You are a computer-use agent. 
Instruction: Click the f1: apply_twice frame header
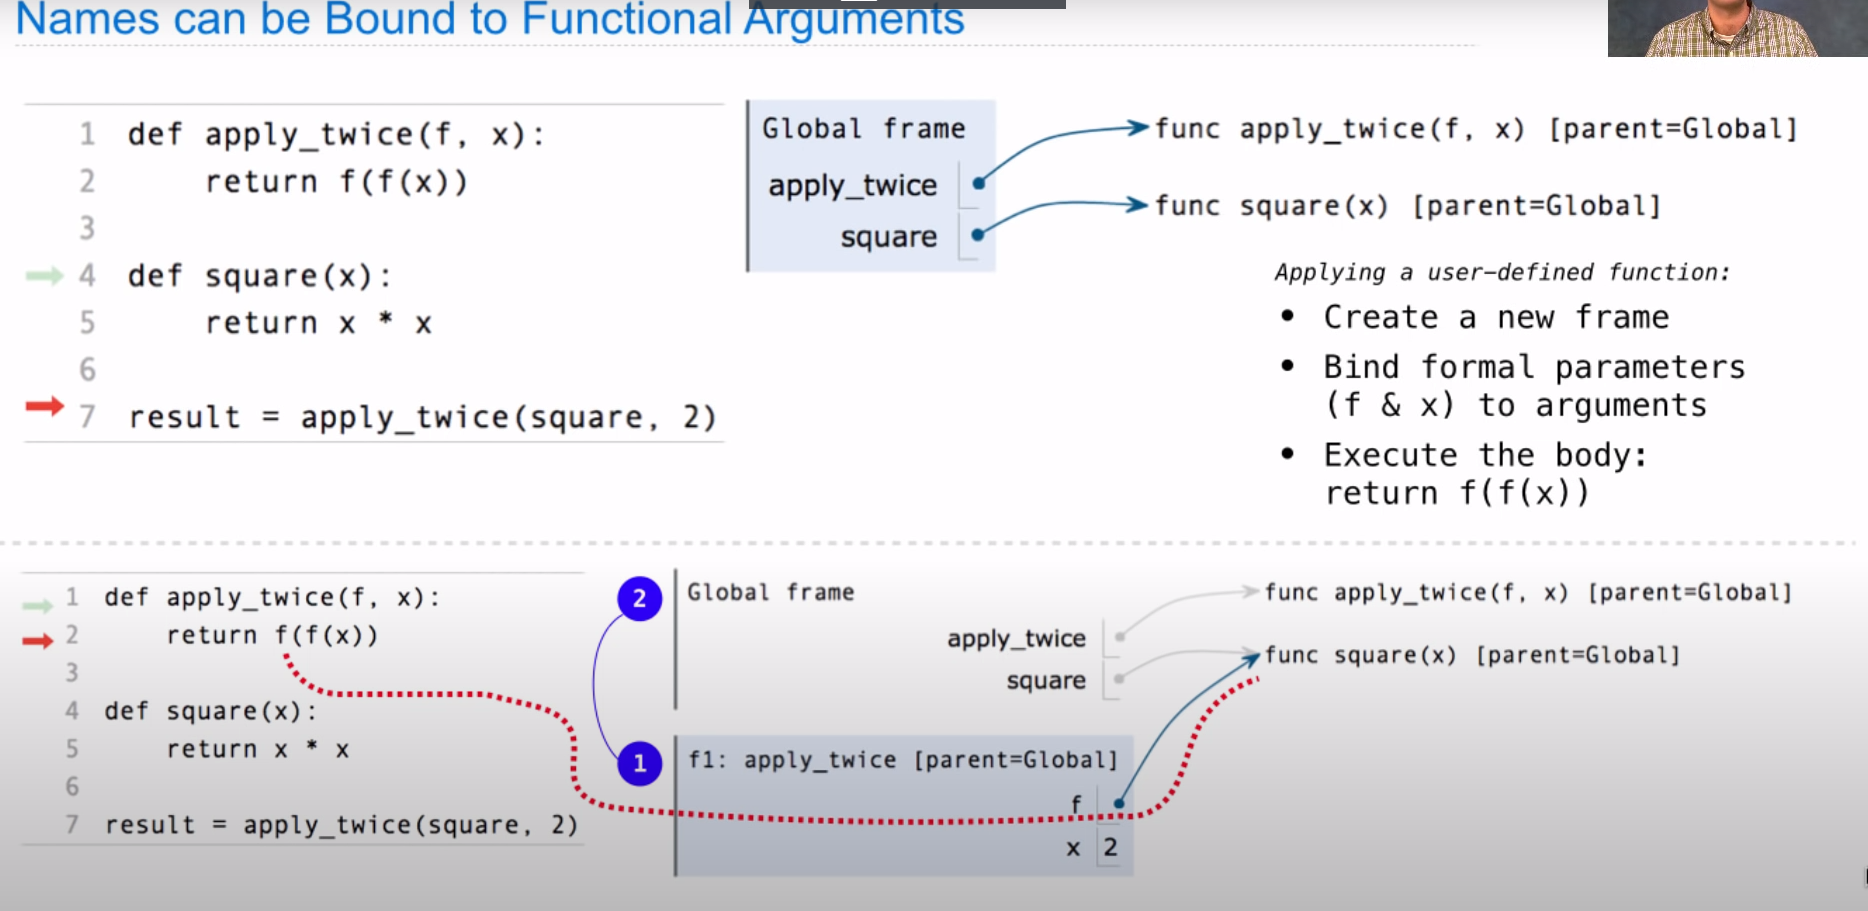click(902, 760)
